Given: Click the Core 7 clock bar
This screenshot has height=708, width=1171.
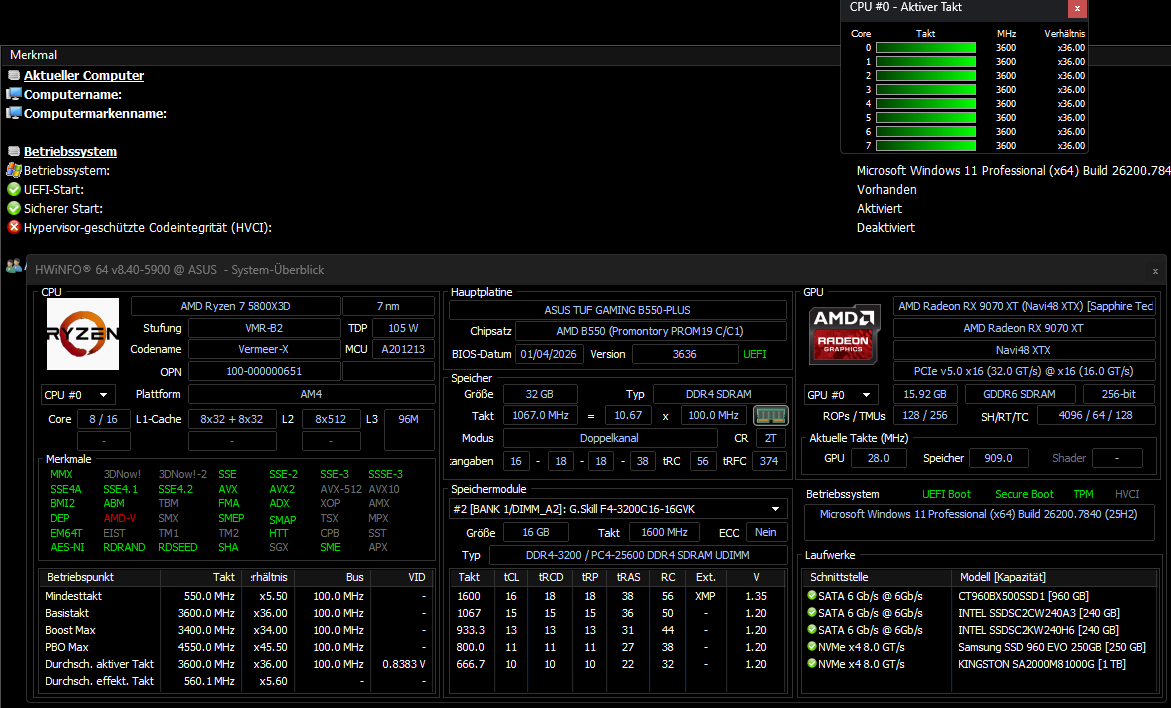Looking at the screenshot, I should point(926,146).
